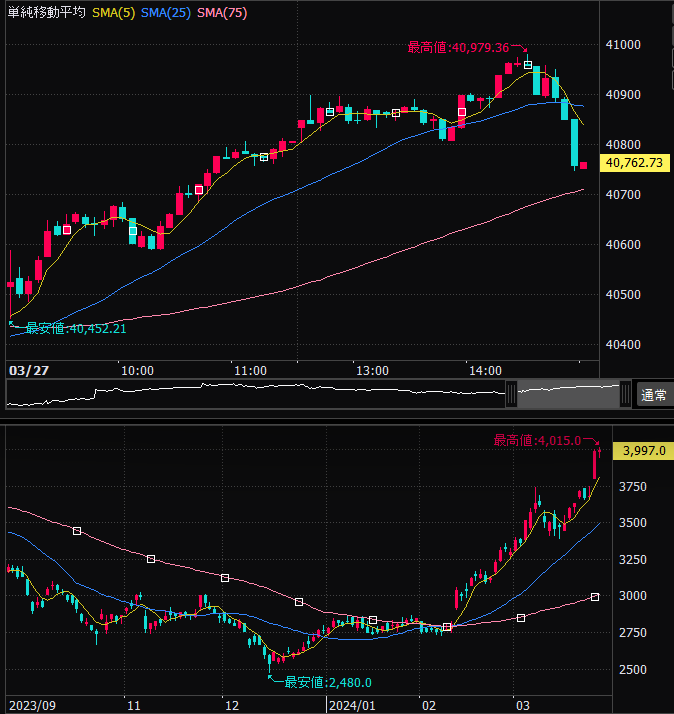Click the square marker at the 40,979.36 high candle
This screenshot has height=714, width=674.
[x=528, y=65]
